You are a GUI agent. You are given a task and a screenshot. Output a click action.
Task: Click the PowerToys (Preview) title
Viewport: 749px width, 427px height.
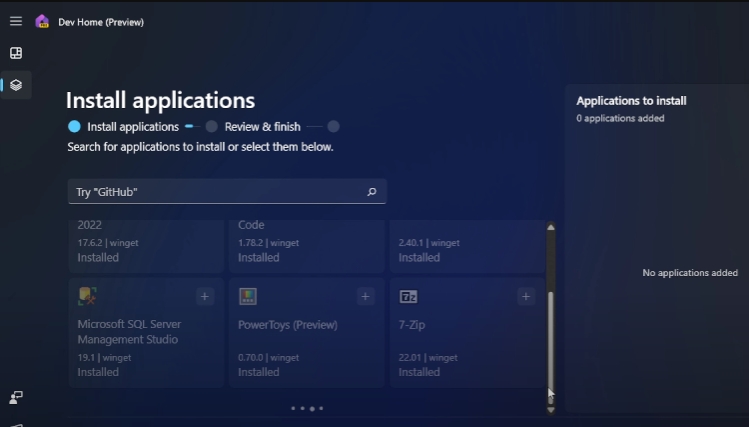pos(288,325)
